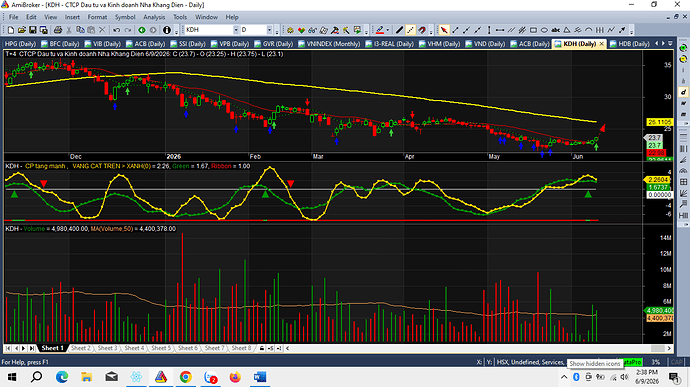Open the Insert menu

(x=72, y=17)
